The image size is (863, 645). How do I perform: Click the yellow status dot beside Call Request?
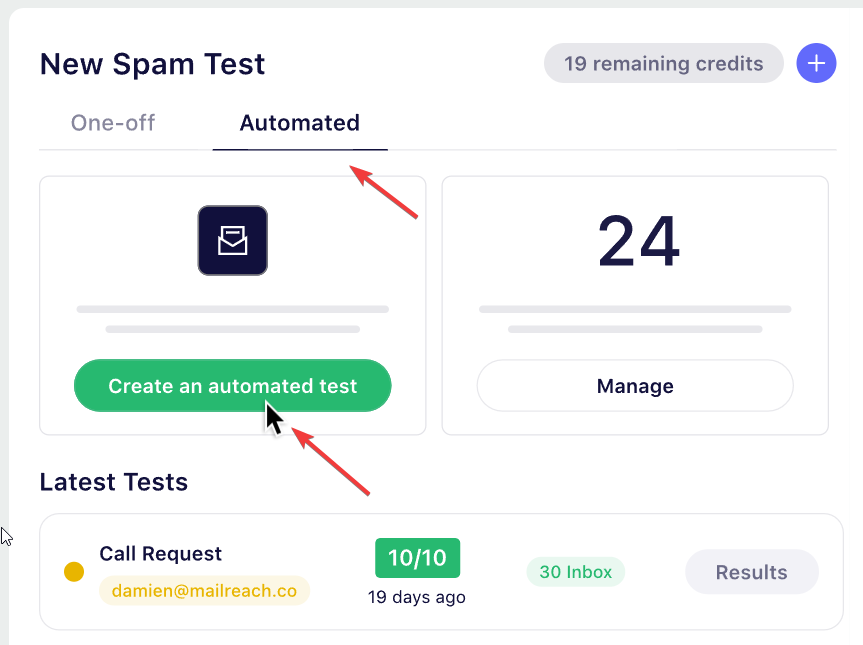(x=74, y=572)
